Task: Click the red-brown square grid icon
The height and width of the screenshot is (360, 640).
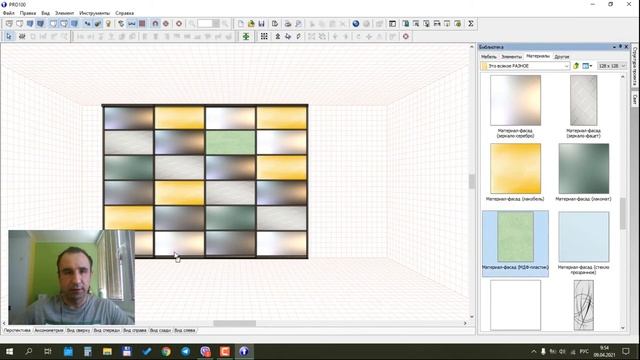Action: (142, 24)
